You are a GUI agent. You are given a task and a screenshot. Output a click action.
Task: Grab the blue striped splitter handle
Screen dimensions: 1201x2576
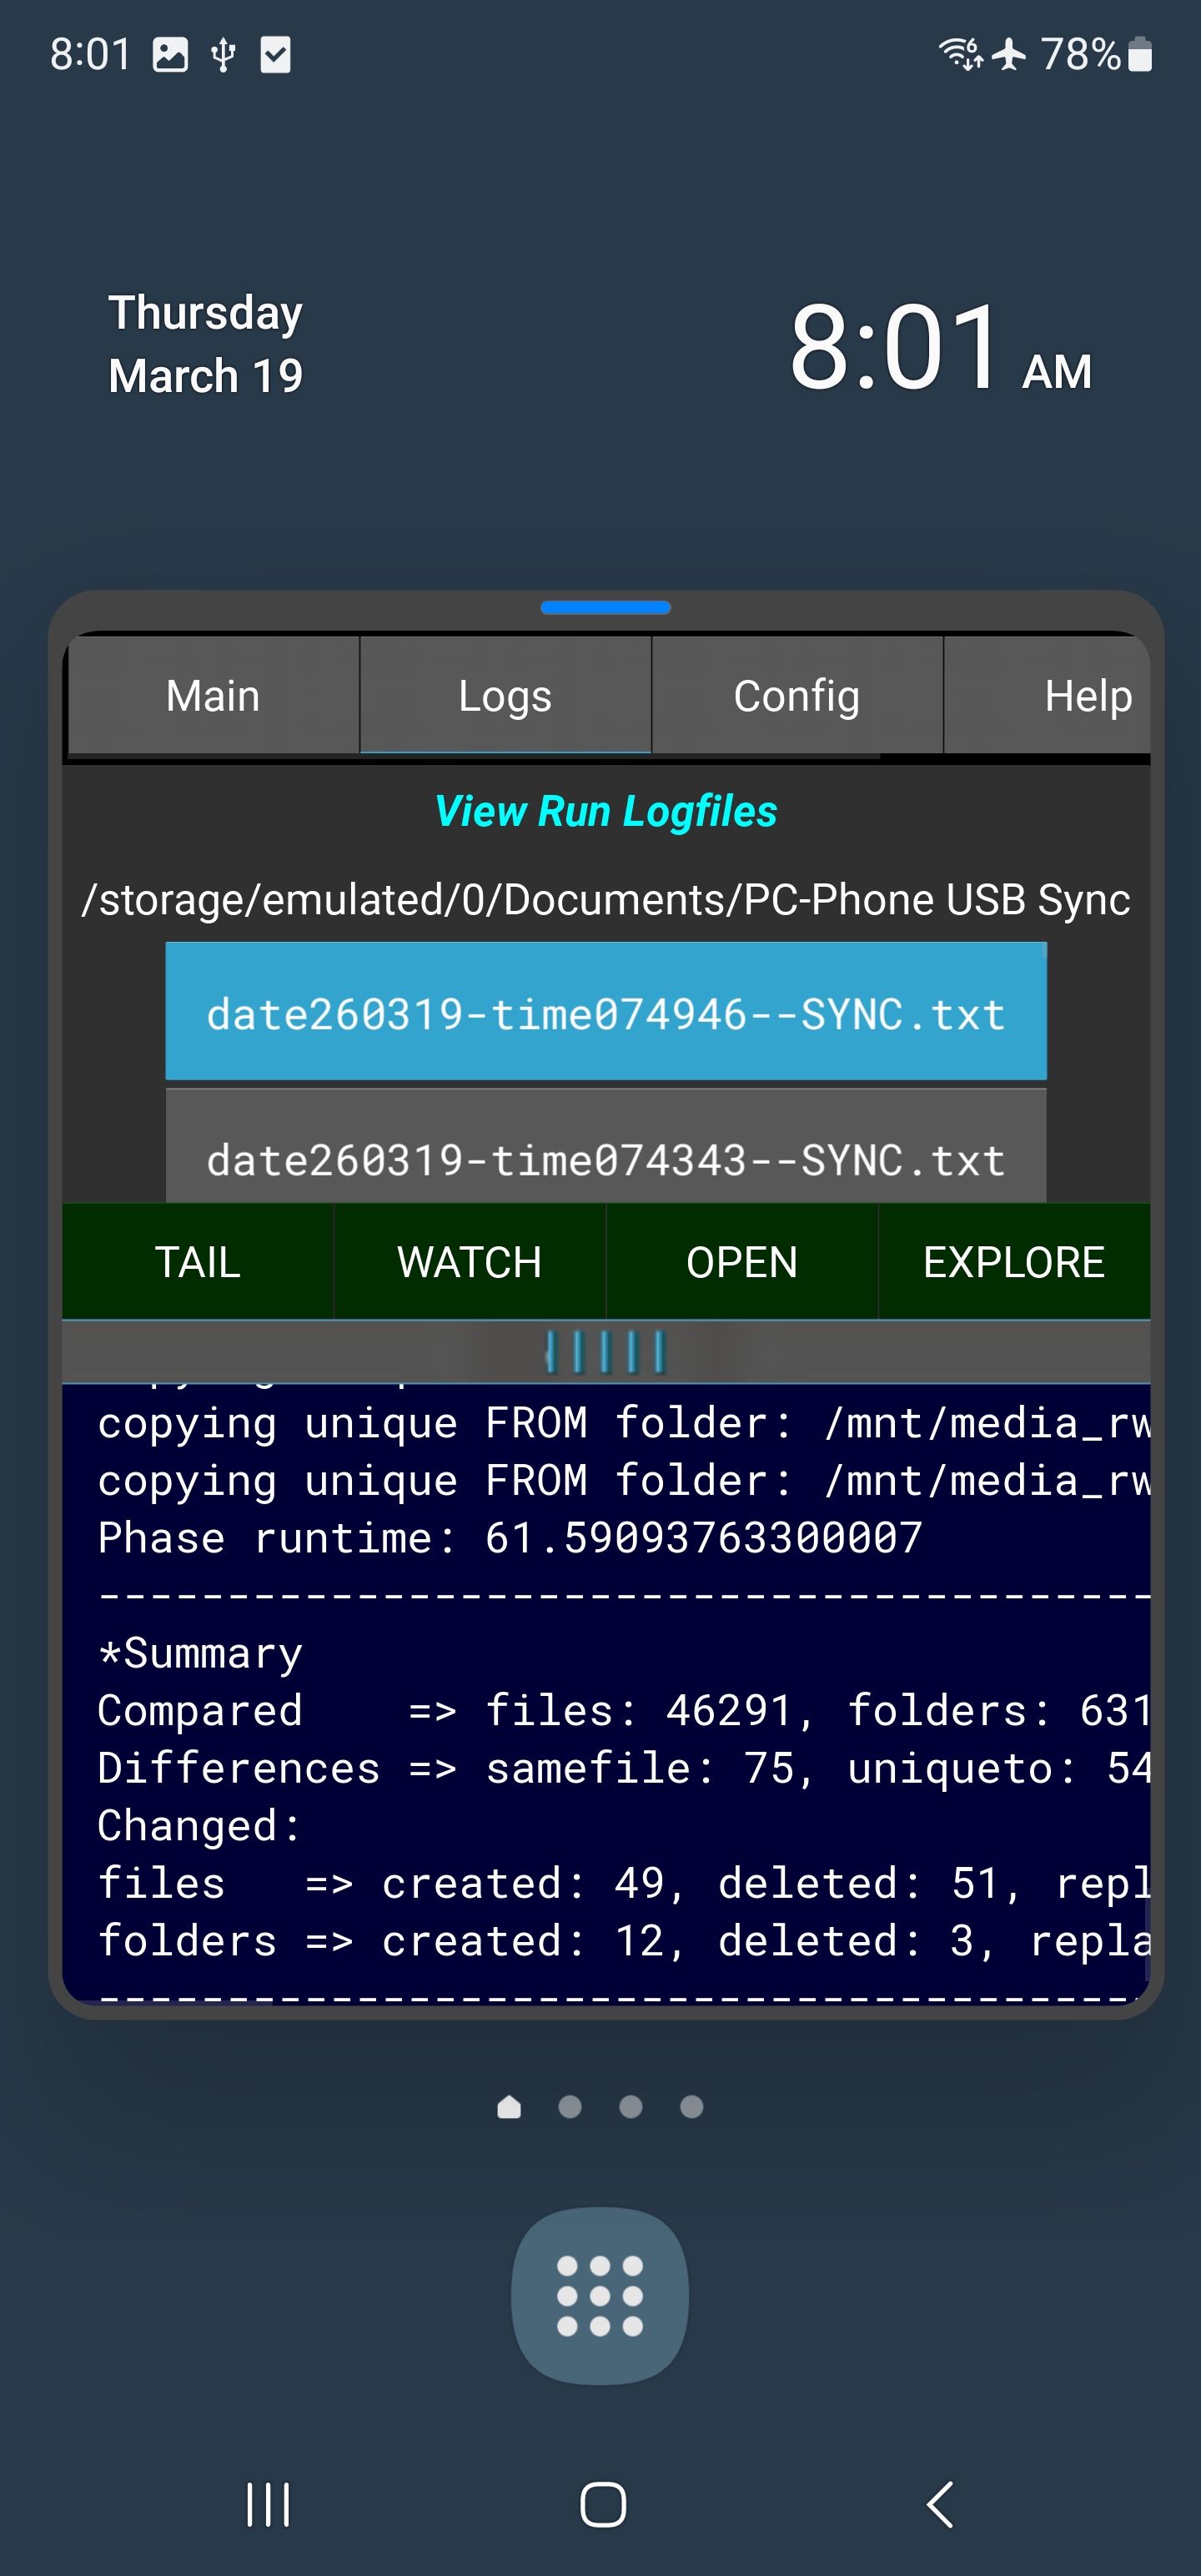click(x=605, y=1352)
